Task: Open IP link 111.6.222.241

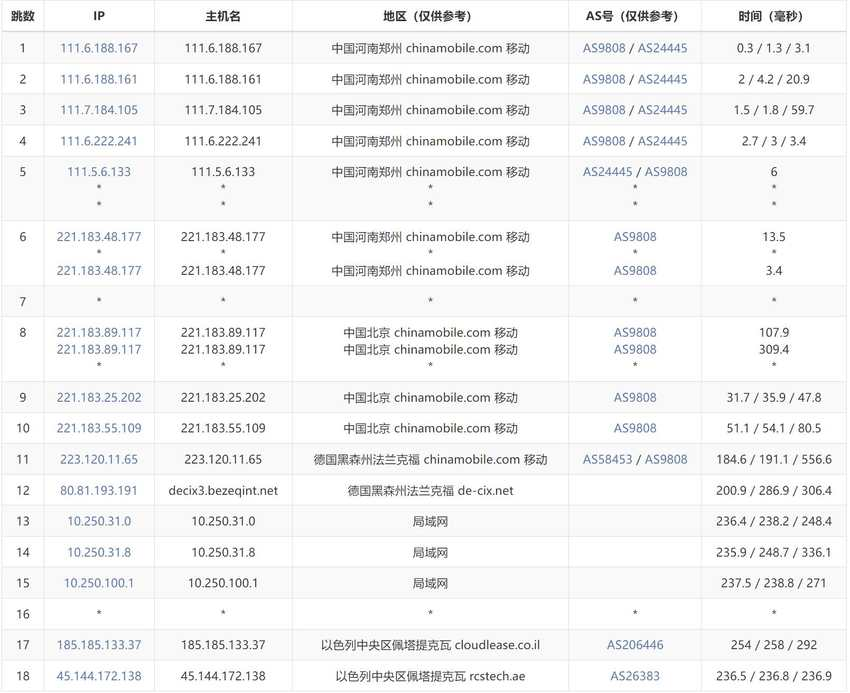Action: [99, 142]
